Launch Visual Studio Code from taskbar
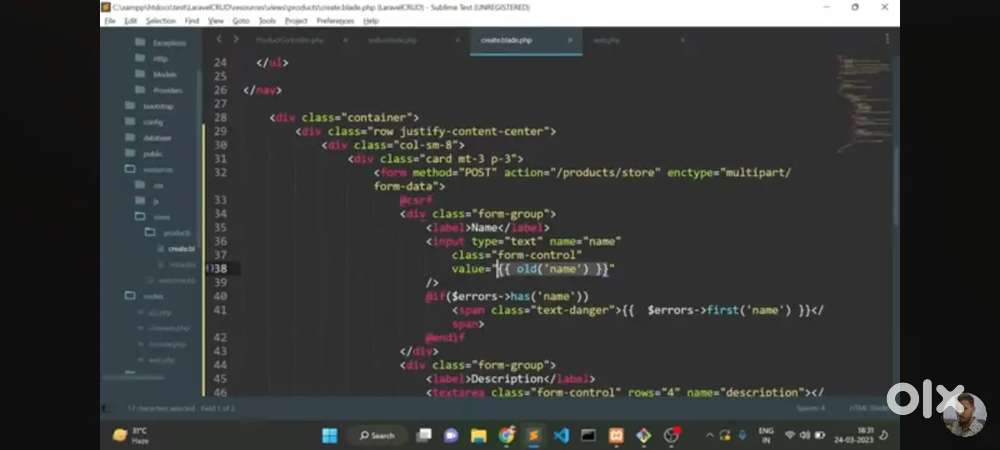This screenshot has width=1000, height=450. click(x=561, y=435)
